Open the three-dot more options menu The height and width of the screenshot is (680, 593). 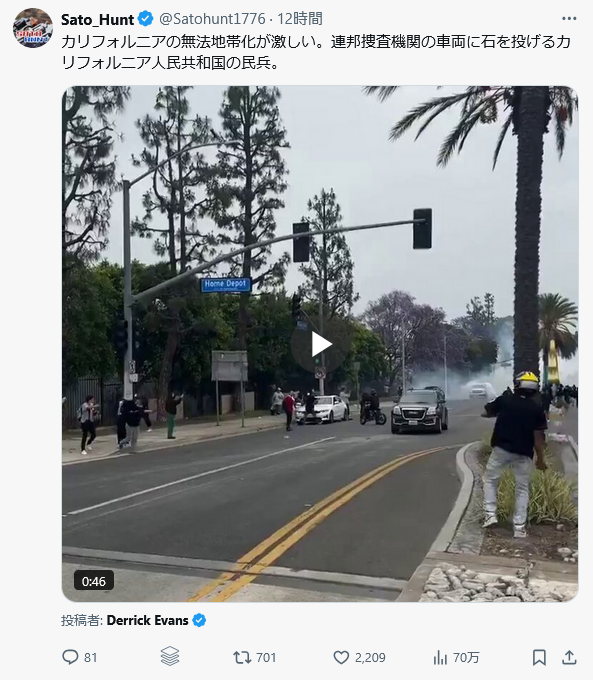(569, 19)
